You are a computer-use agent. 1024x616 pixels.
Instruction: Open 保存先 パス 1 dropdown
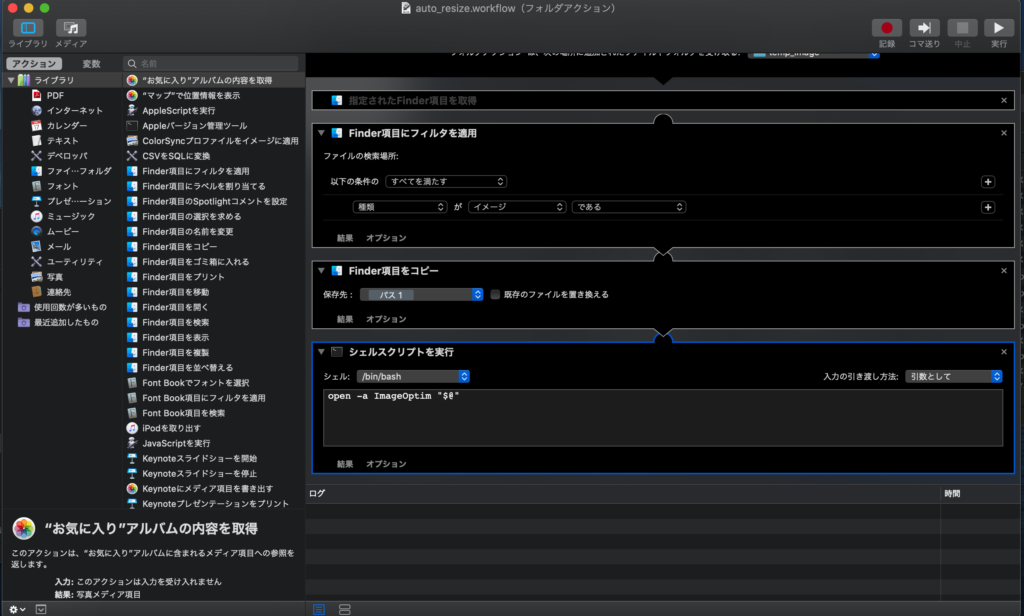click(421, 295)
